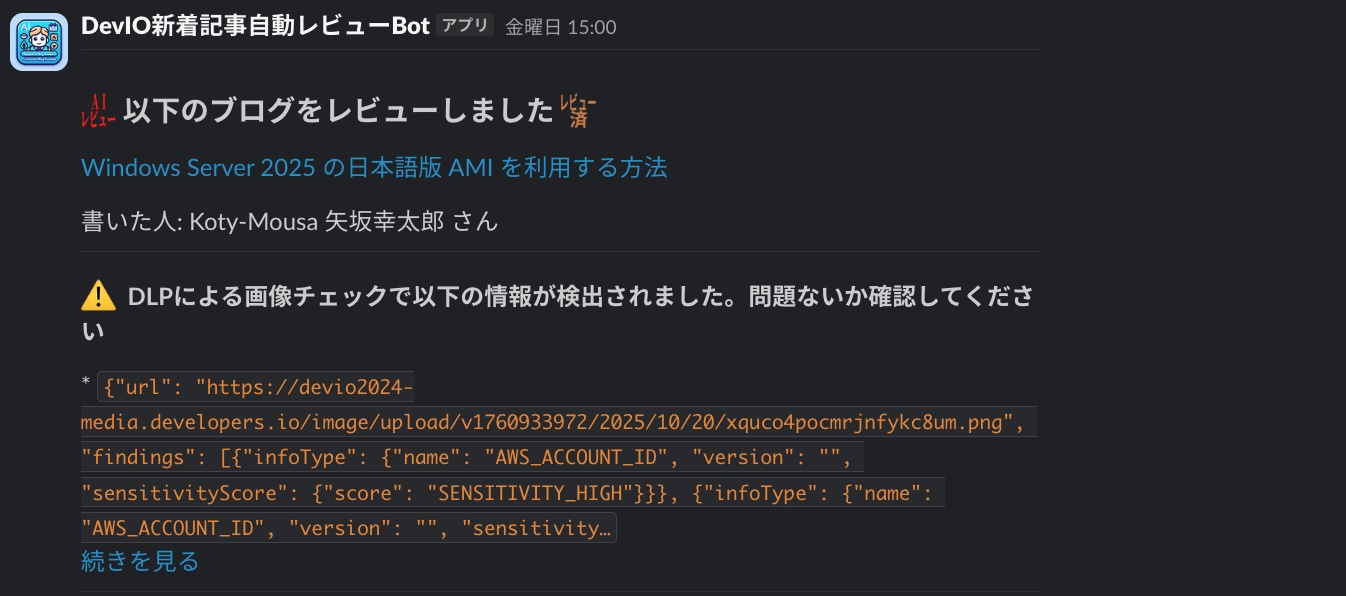
Task: Click the orange レビュー済 emoji
Action: (578, 110)
